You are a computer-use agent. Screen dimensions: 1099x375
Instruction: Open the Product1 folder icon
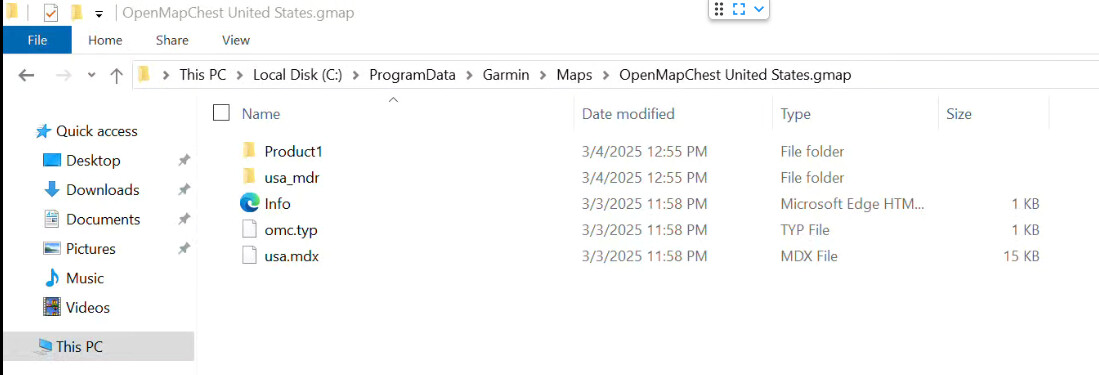(x=249, y=150)
